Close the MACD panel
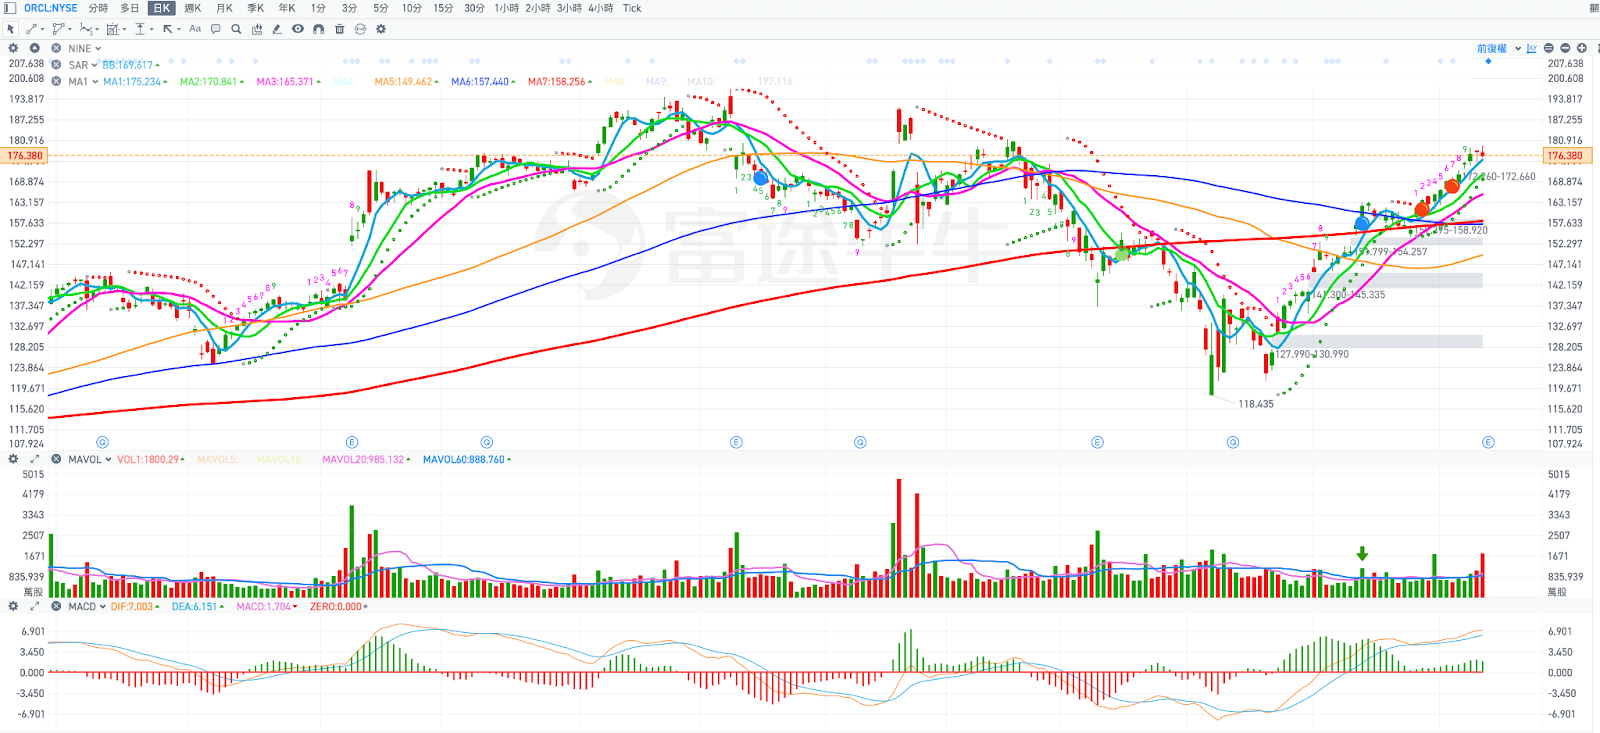Screen dimensions: 1600x733 (56, 606)
